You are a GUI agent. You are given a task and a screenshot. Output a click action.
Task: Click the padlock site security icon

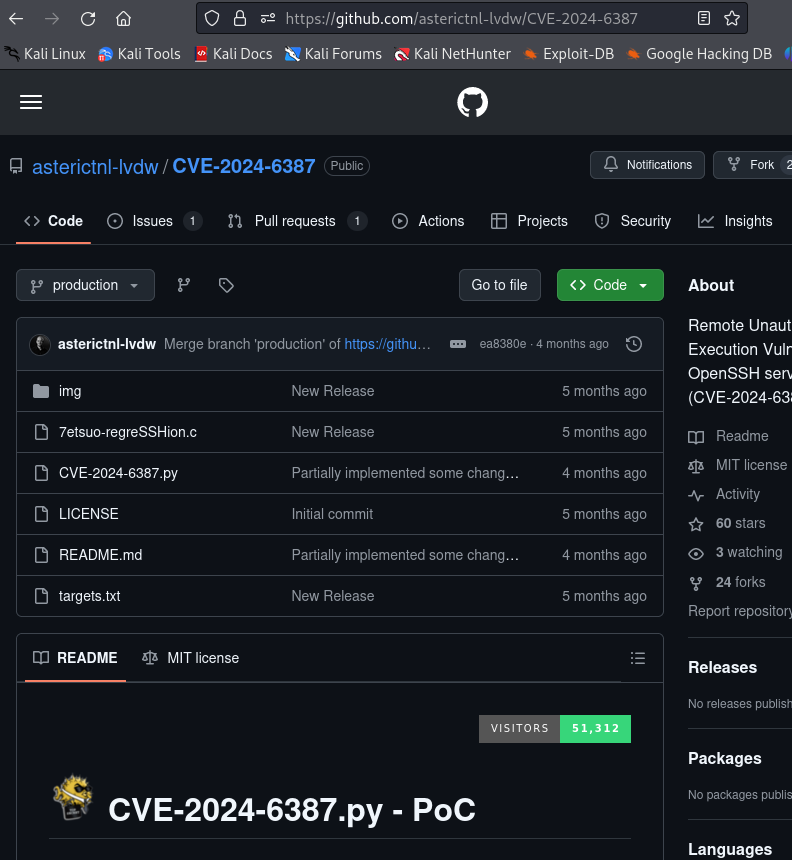click(x=240, y=19)
